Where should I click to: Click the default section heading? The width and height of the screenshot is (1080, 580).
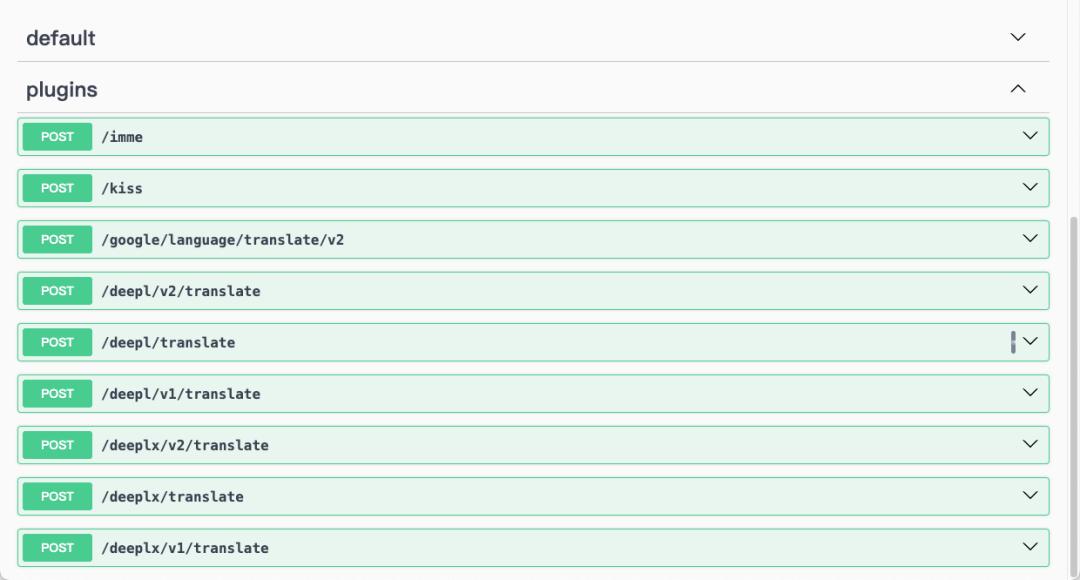pos(61,38)
